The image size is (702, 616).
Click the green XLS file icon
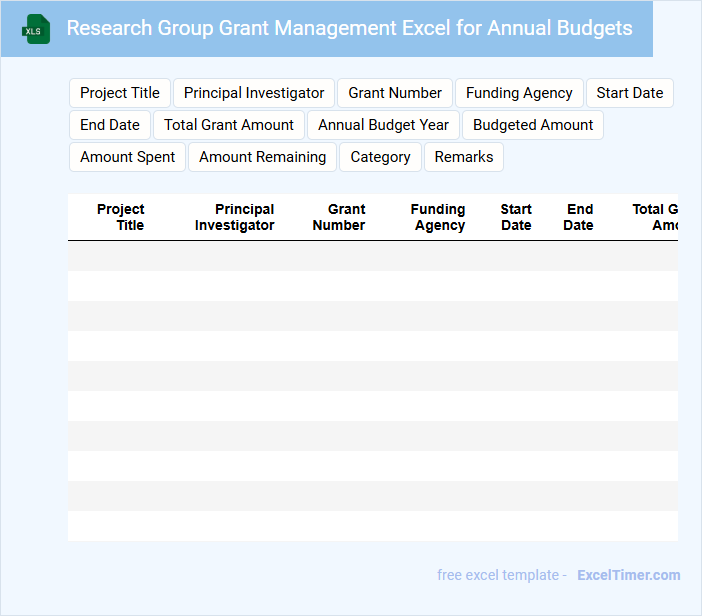(37, 29)
